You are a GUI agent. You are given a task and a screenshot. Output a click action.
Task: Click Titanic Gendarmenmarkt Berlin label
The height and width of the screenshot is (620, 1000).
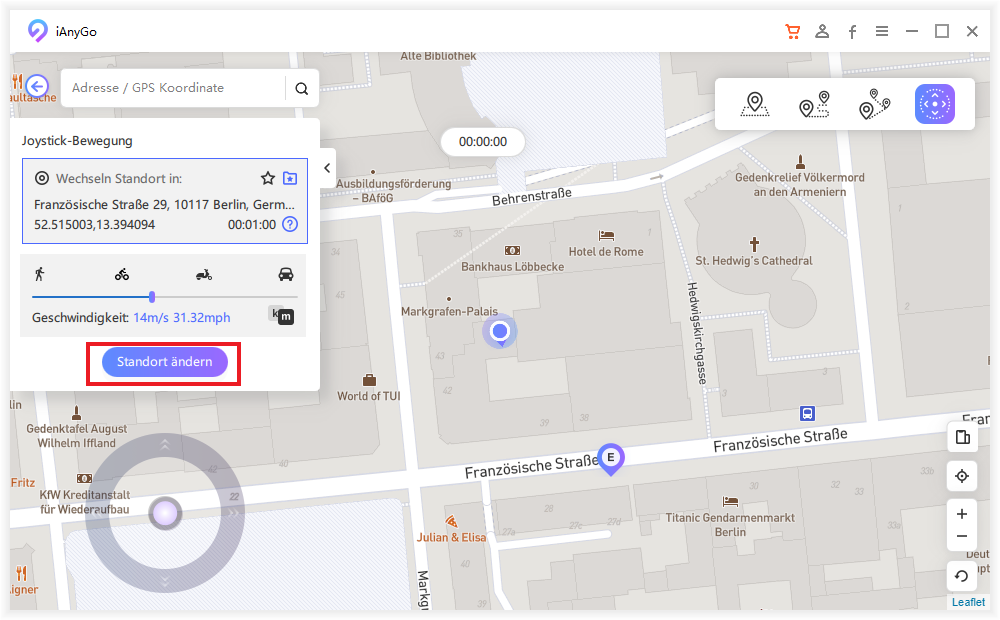click(x=730, y=525)
